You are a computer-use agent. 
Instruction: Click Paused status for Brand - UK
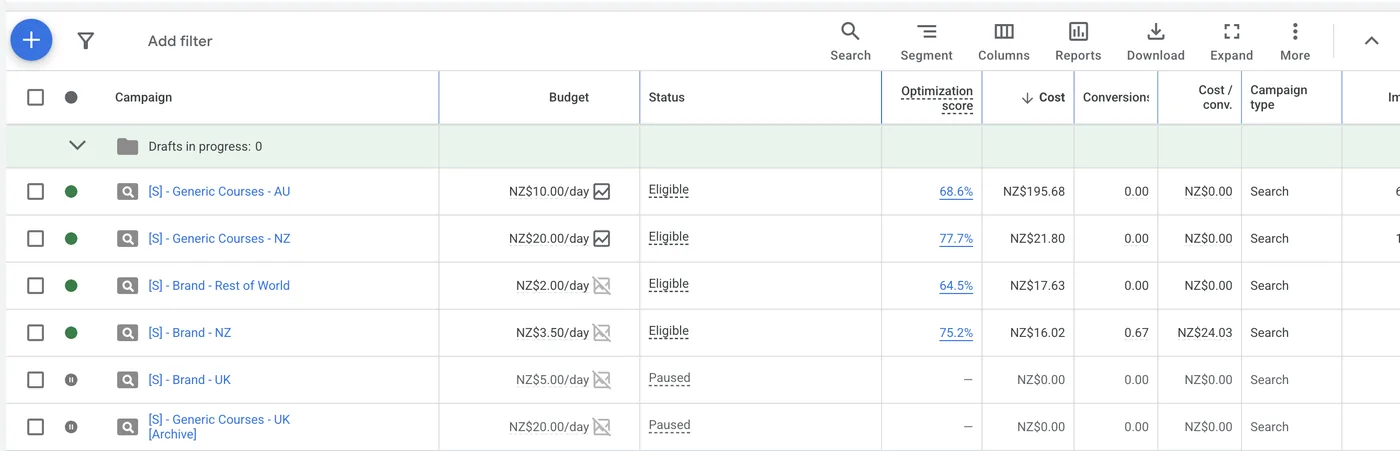[x=669, y=378]
